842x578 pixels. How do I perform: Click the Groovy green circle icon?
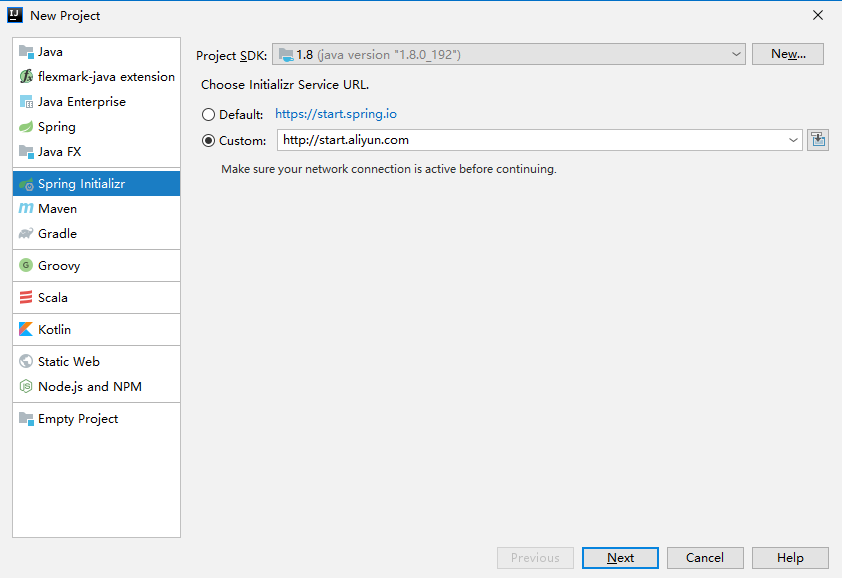[26, 265]
